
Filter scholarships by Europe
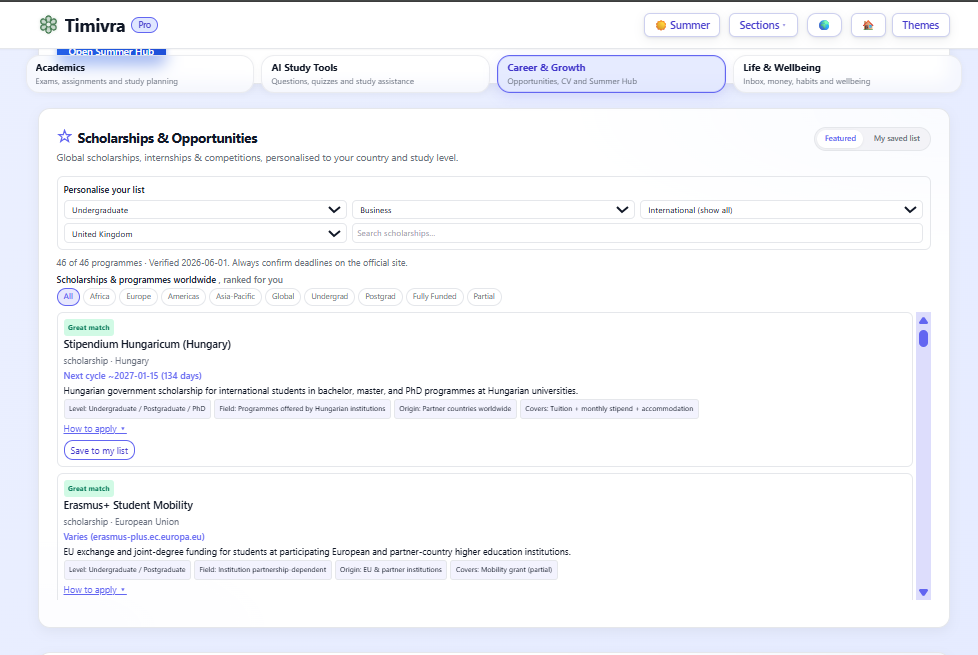click(138, 296)
